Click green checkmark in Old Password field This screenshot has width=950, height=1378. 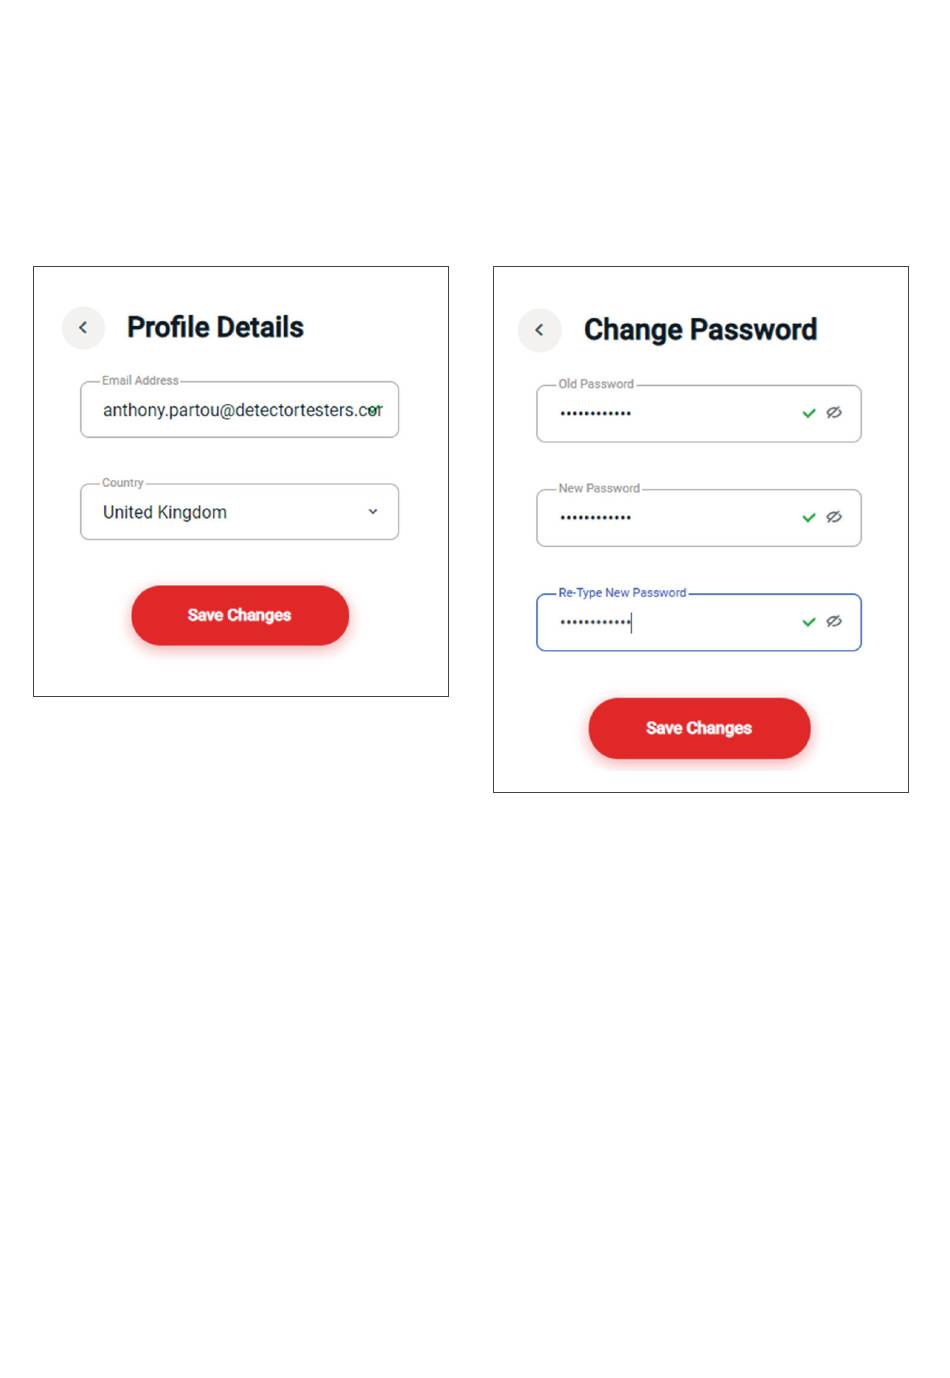click(809, 413)
